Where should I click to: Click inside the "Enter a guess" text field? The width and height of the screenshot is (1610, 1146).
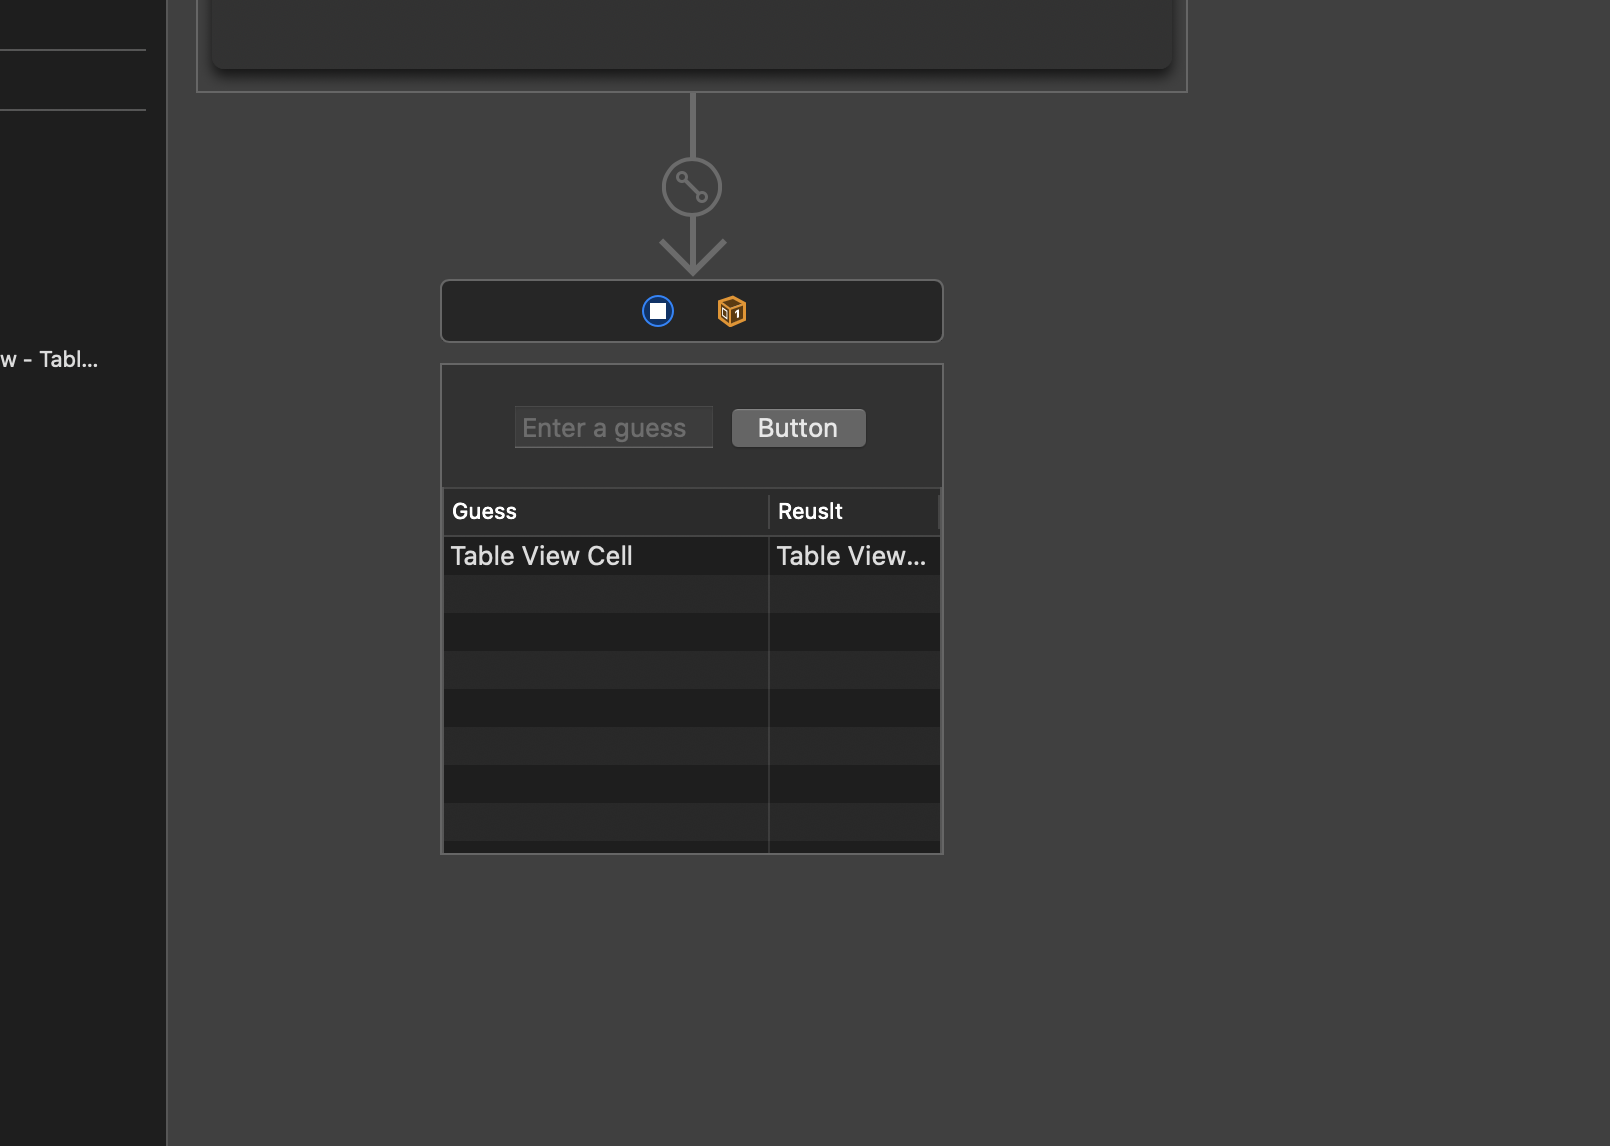click(x=613, y=428)
